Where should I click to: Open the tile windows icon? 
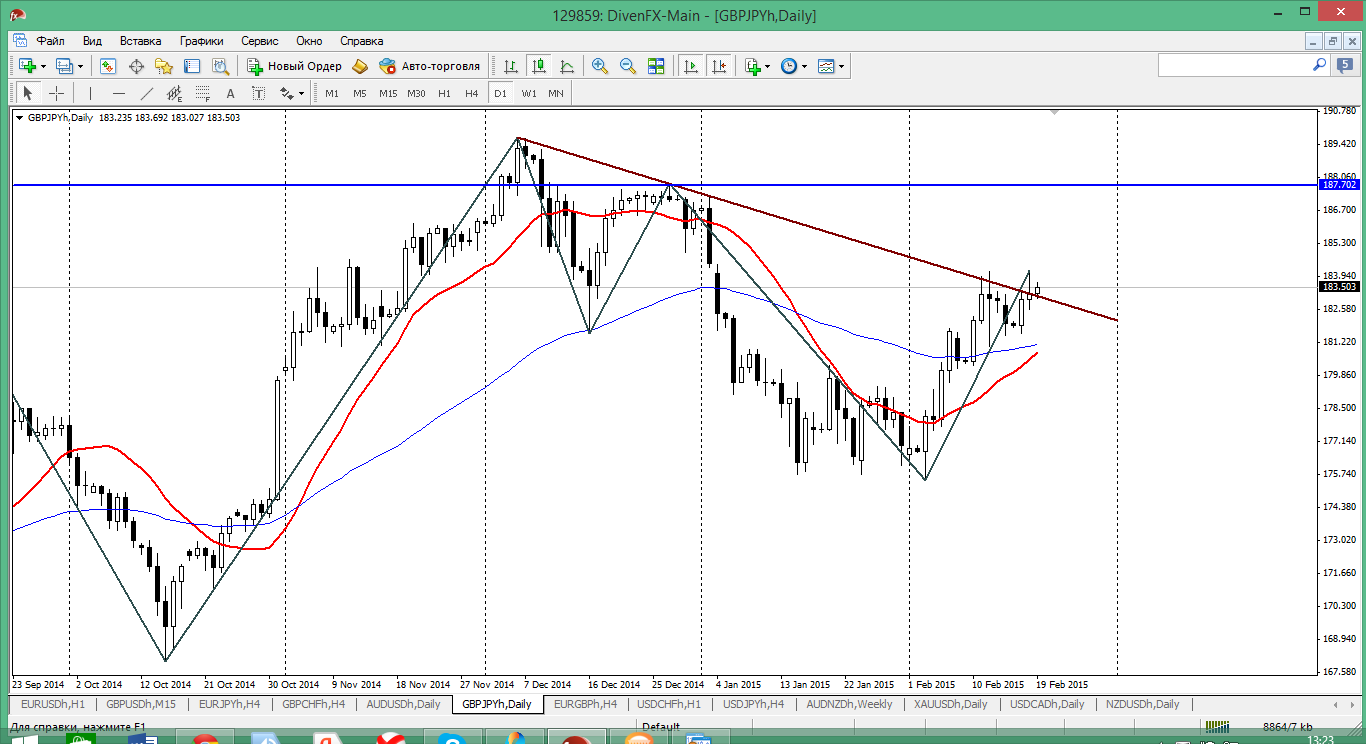[x=656, y=66]
